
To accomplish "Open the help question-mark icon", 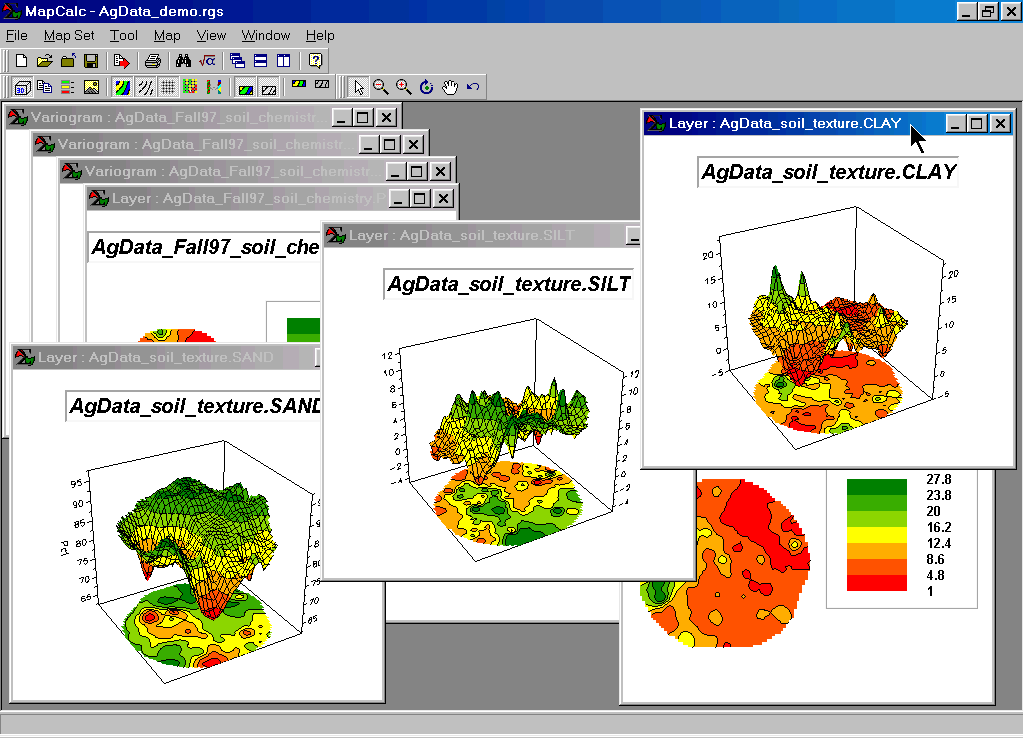I will pyautogui.click(x=315, y=61).
